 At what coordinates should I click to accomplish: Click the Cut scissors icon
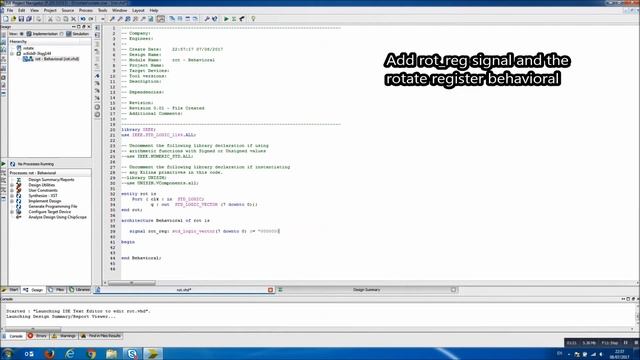50,19
